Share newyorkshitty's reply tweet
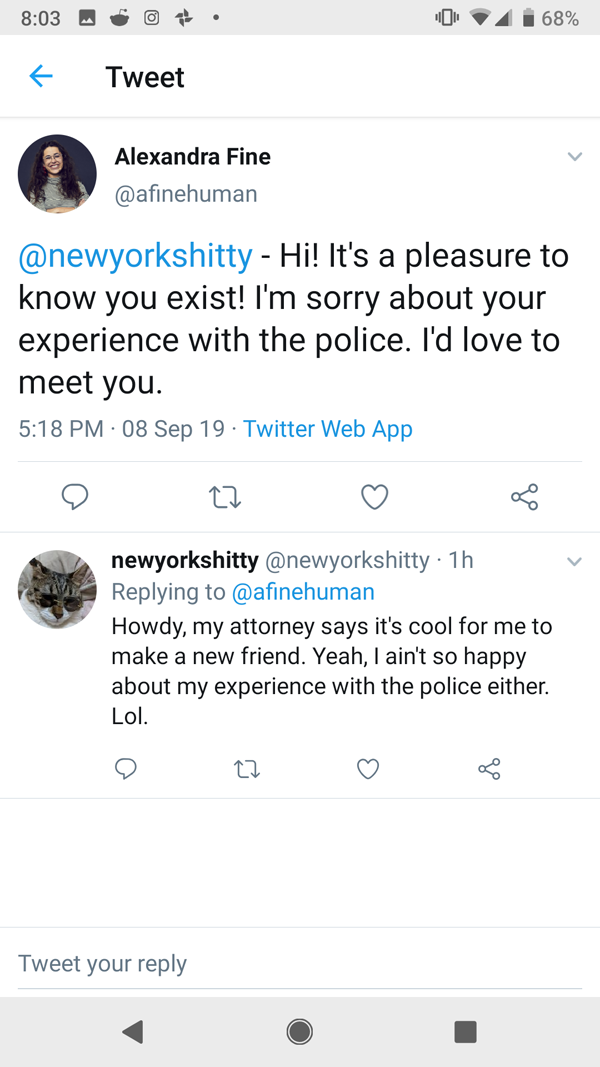 489,768
